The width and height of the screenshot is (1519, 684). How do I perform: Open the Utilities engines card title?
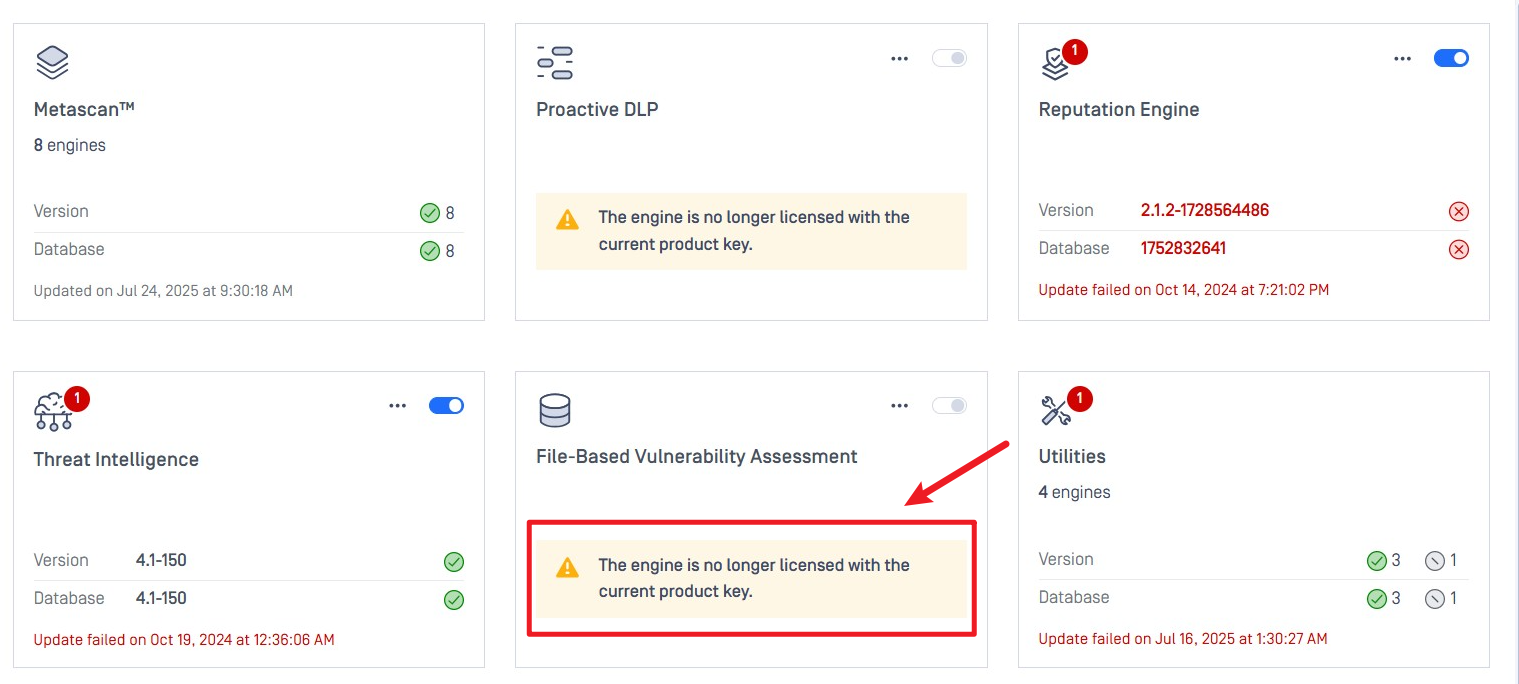pyautogui.click(x=1072, y=456)
